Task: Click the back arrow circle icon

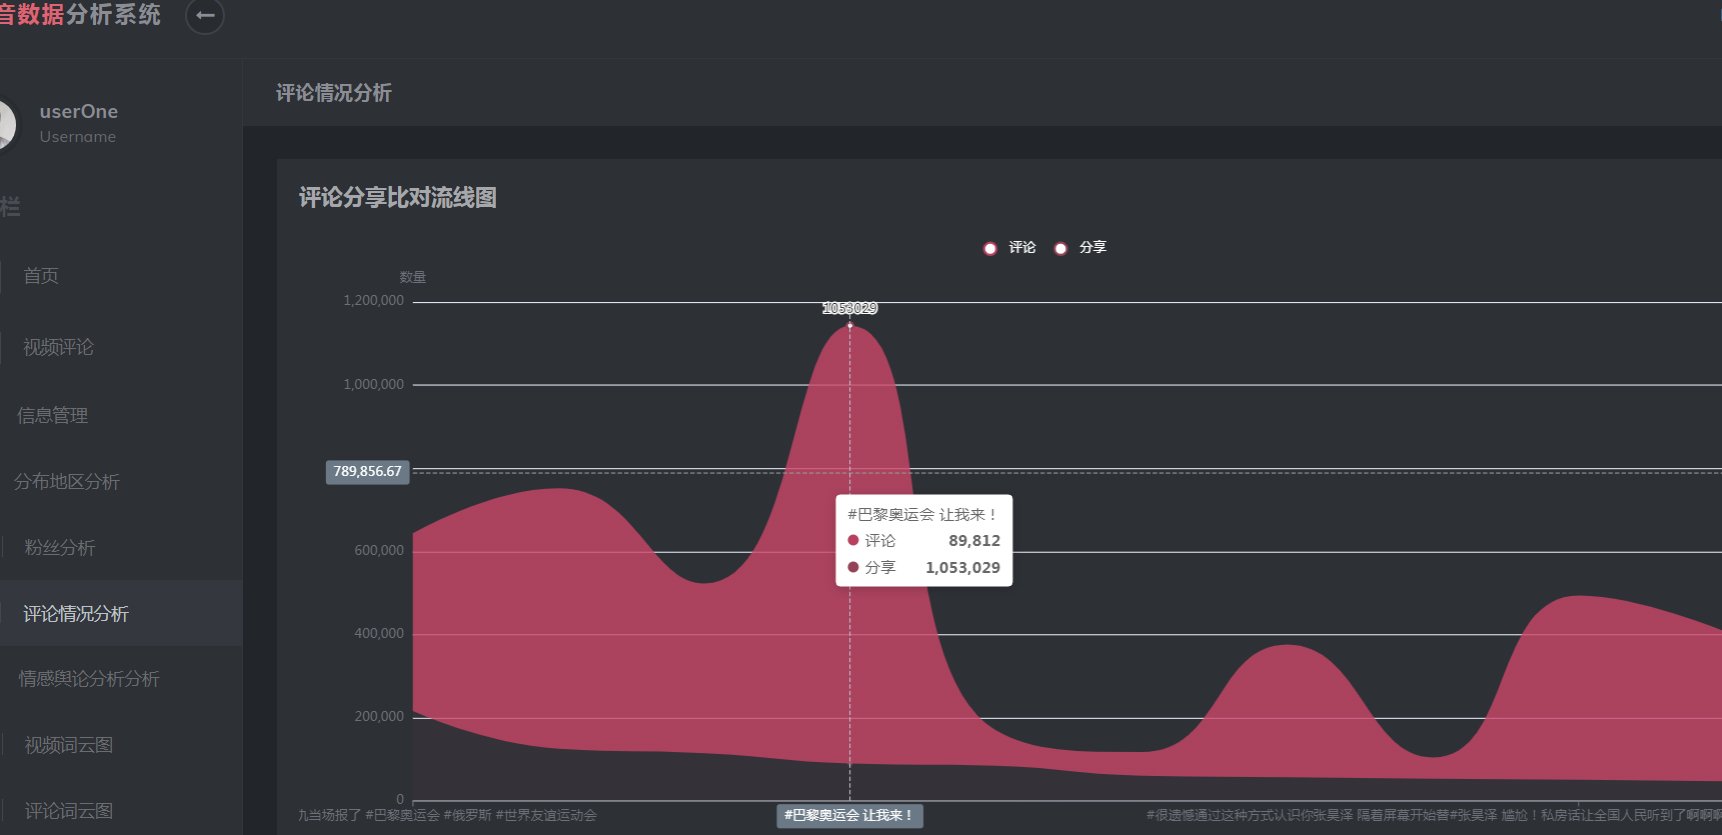Action: (205, 15)
